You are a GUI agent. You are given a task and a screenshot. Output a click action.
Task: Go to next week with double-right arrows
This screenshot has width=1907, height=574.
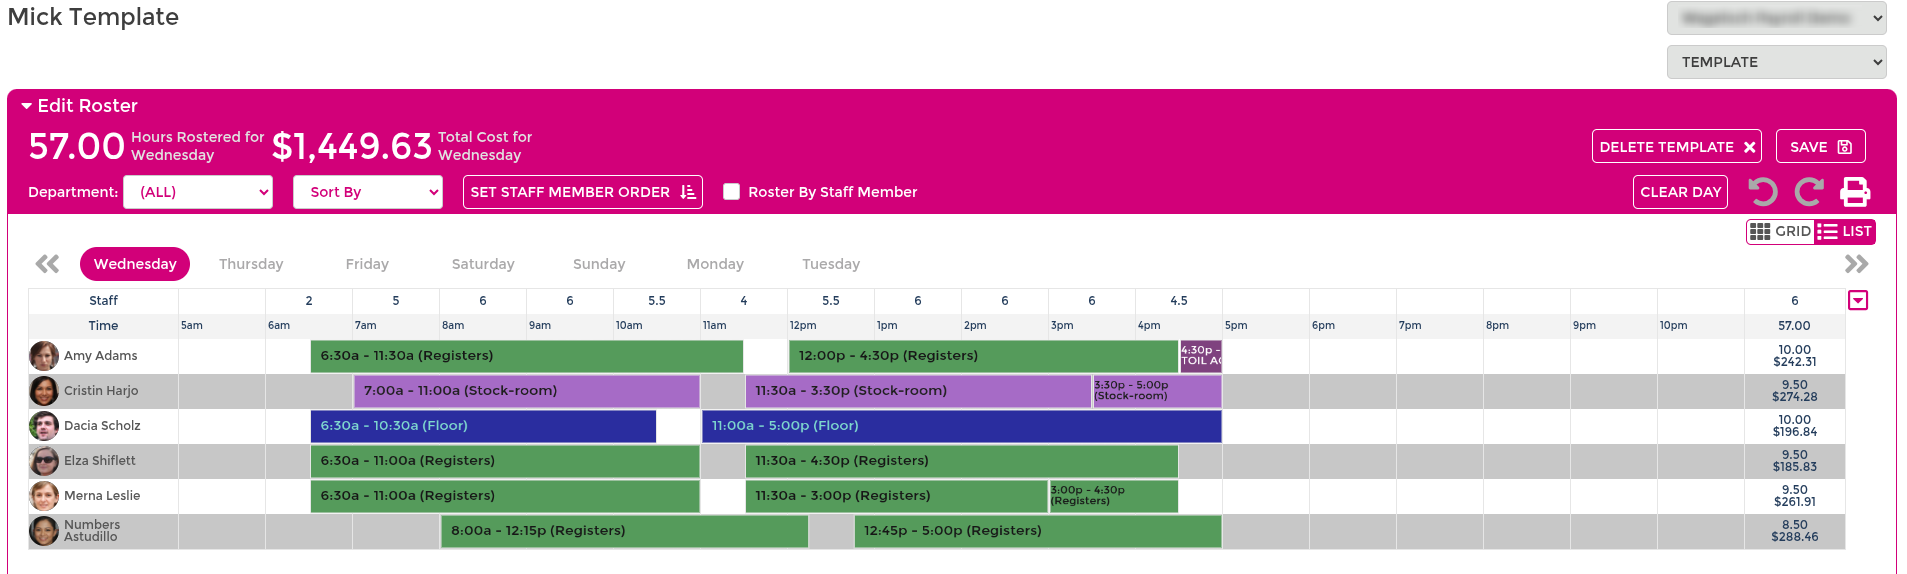pos(1856,264)
